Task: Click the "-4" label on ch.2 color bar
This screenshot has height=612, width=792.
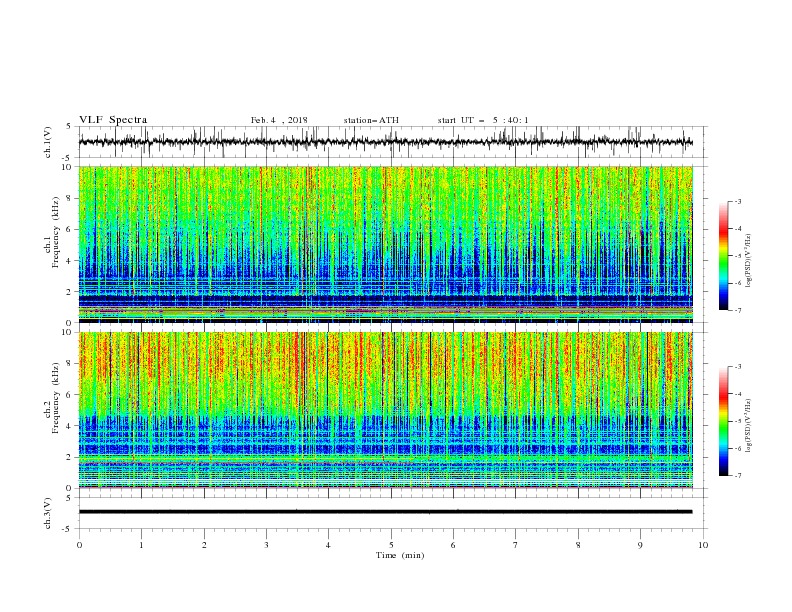Action: coord(737,394)
